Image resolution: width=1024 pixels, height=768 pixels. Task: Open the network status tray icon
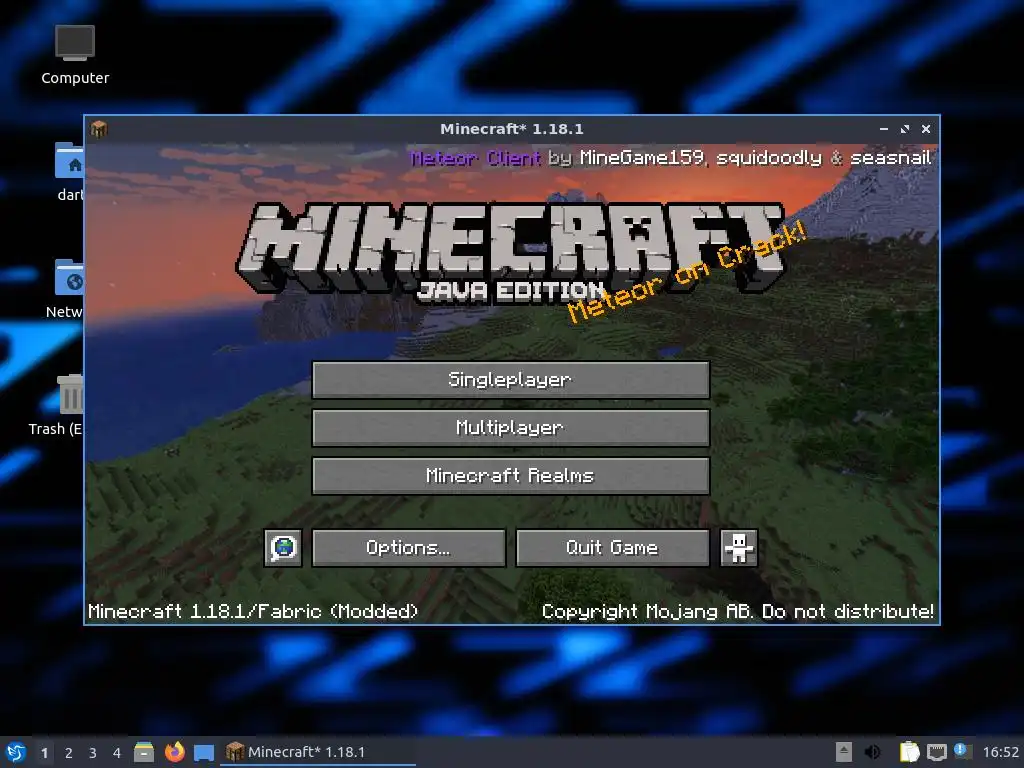point(936,752)
